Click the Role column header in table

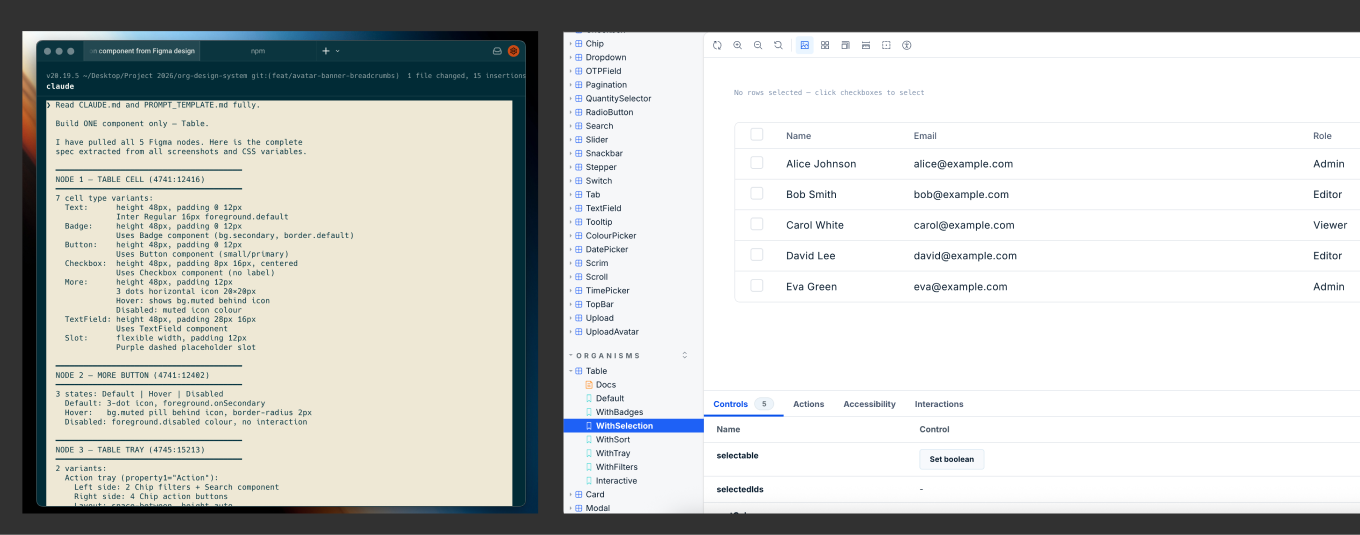point(1322,135)
